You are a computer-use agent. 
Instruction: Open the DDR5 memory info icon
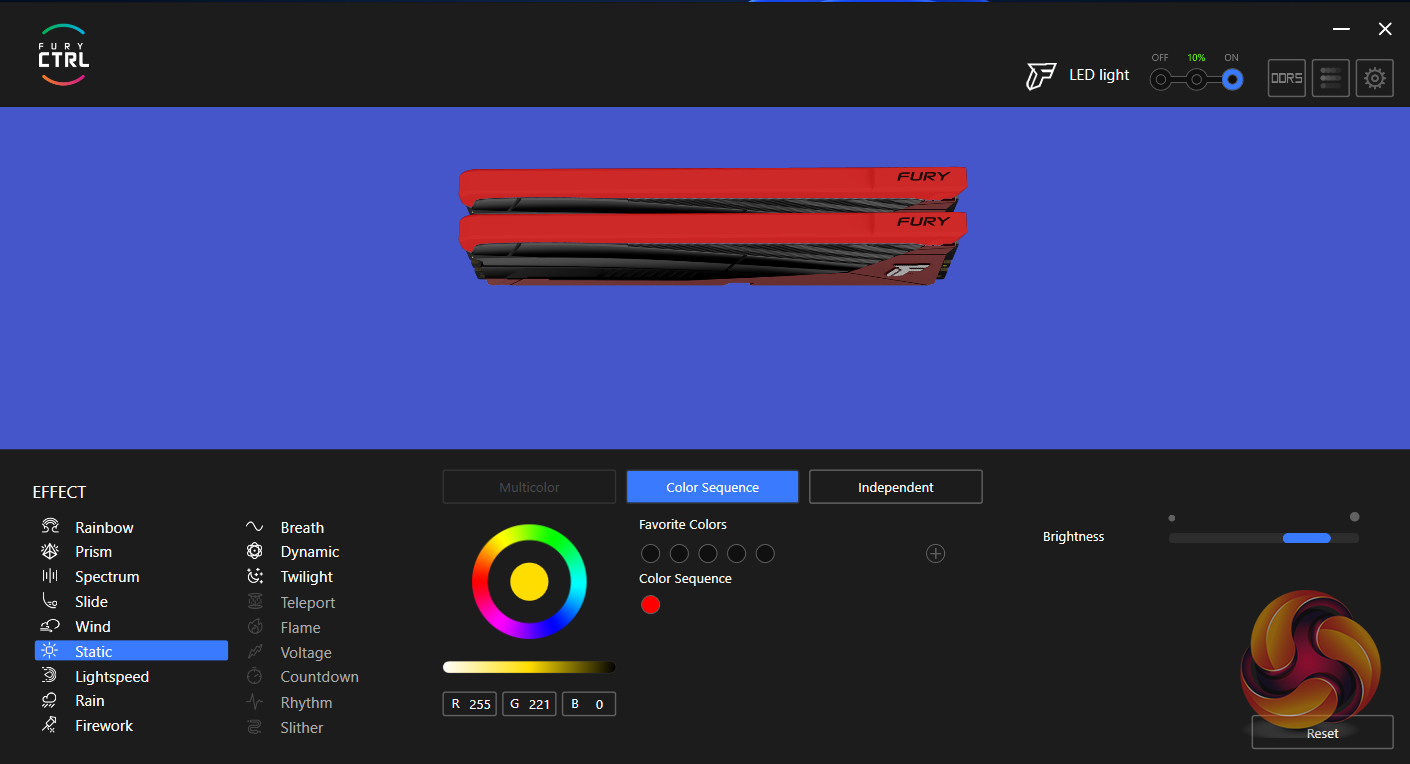click(1286, 78)
